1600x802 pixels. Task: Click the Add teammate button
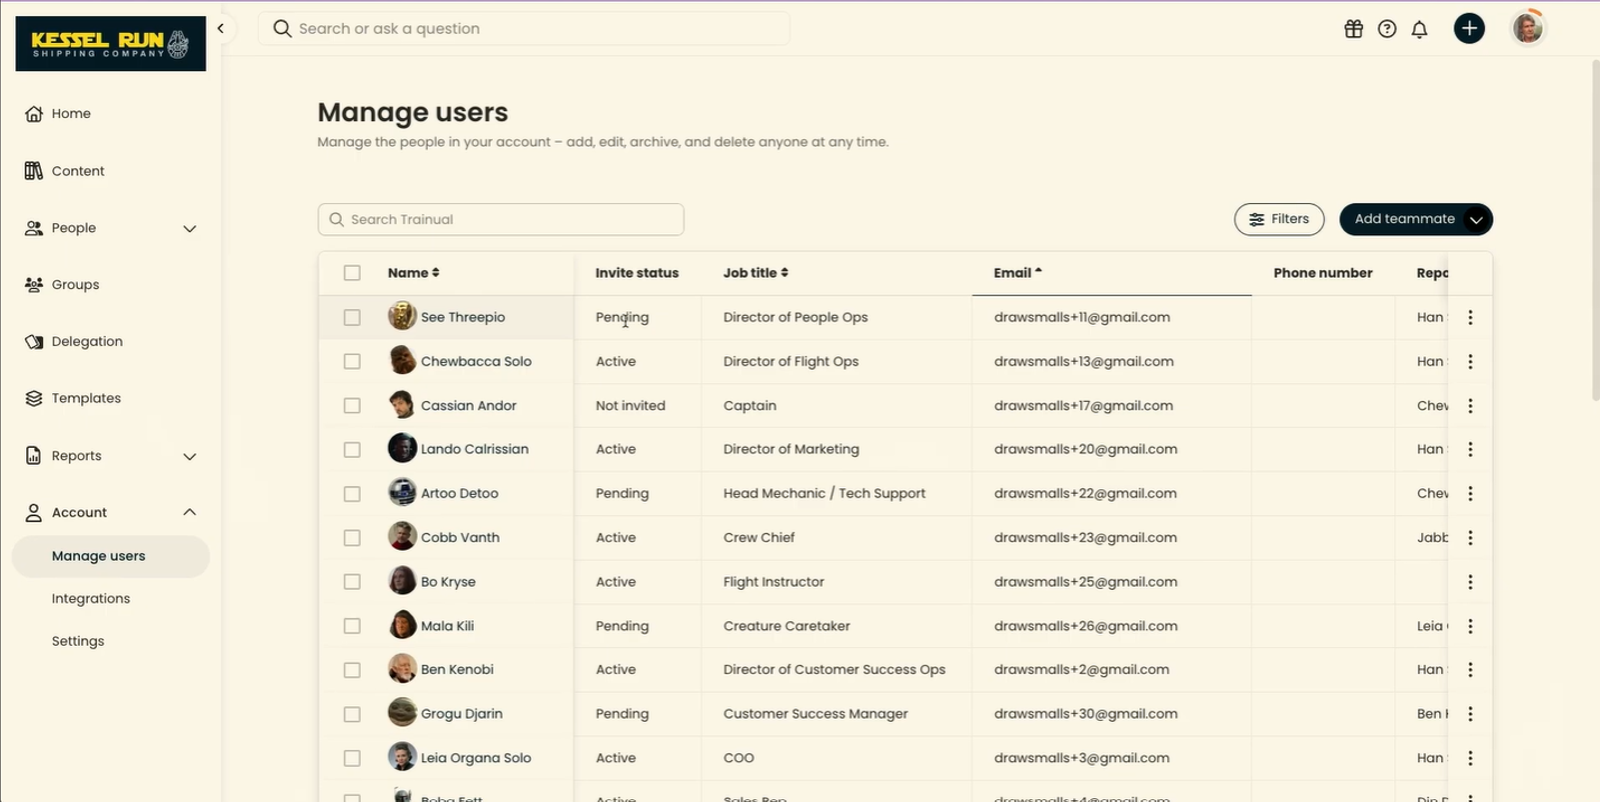pos(1404,219)
